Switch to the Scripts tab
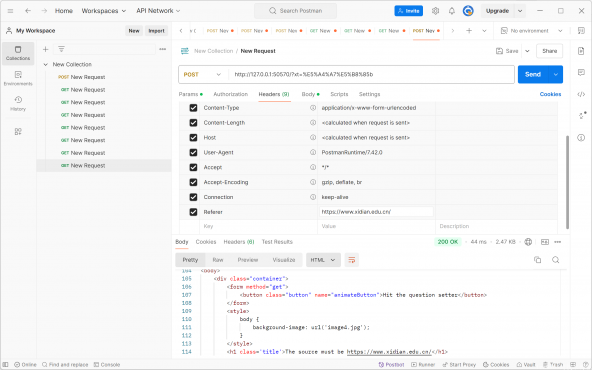The width and height of the screenshot is (592, 370). (x=339, y=94)
